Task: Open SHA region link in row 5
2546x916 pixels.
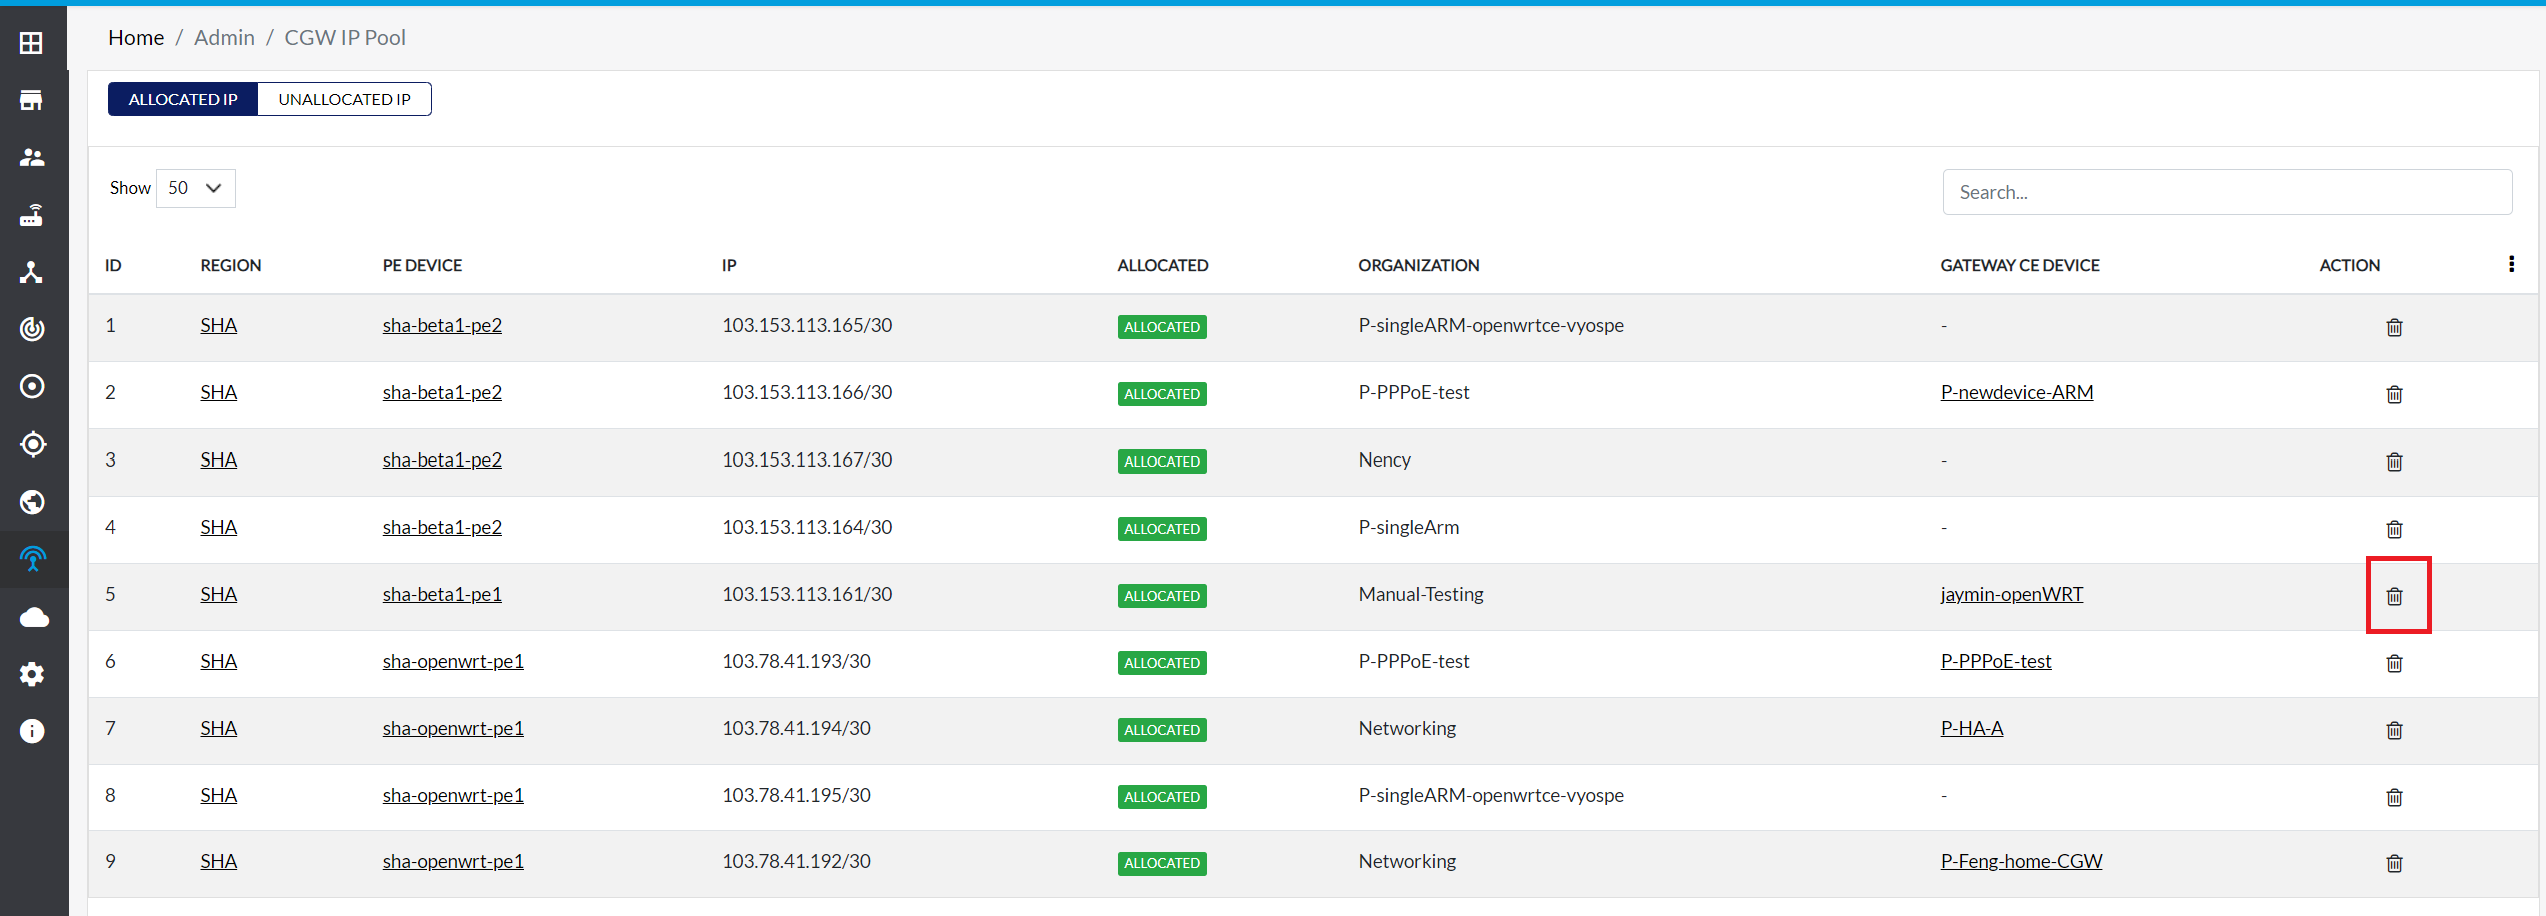Action: tap(218, 594)
